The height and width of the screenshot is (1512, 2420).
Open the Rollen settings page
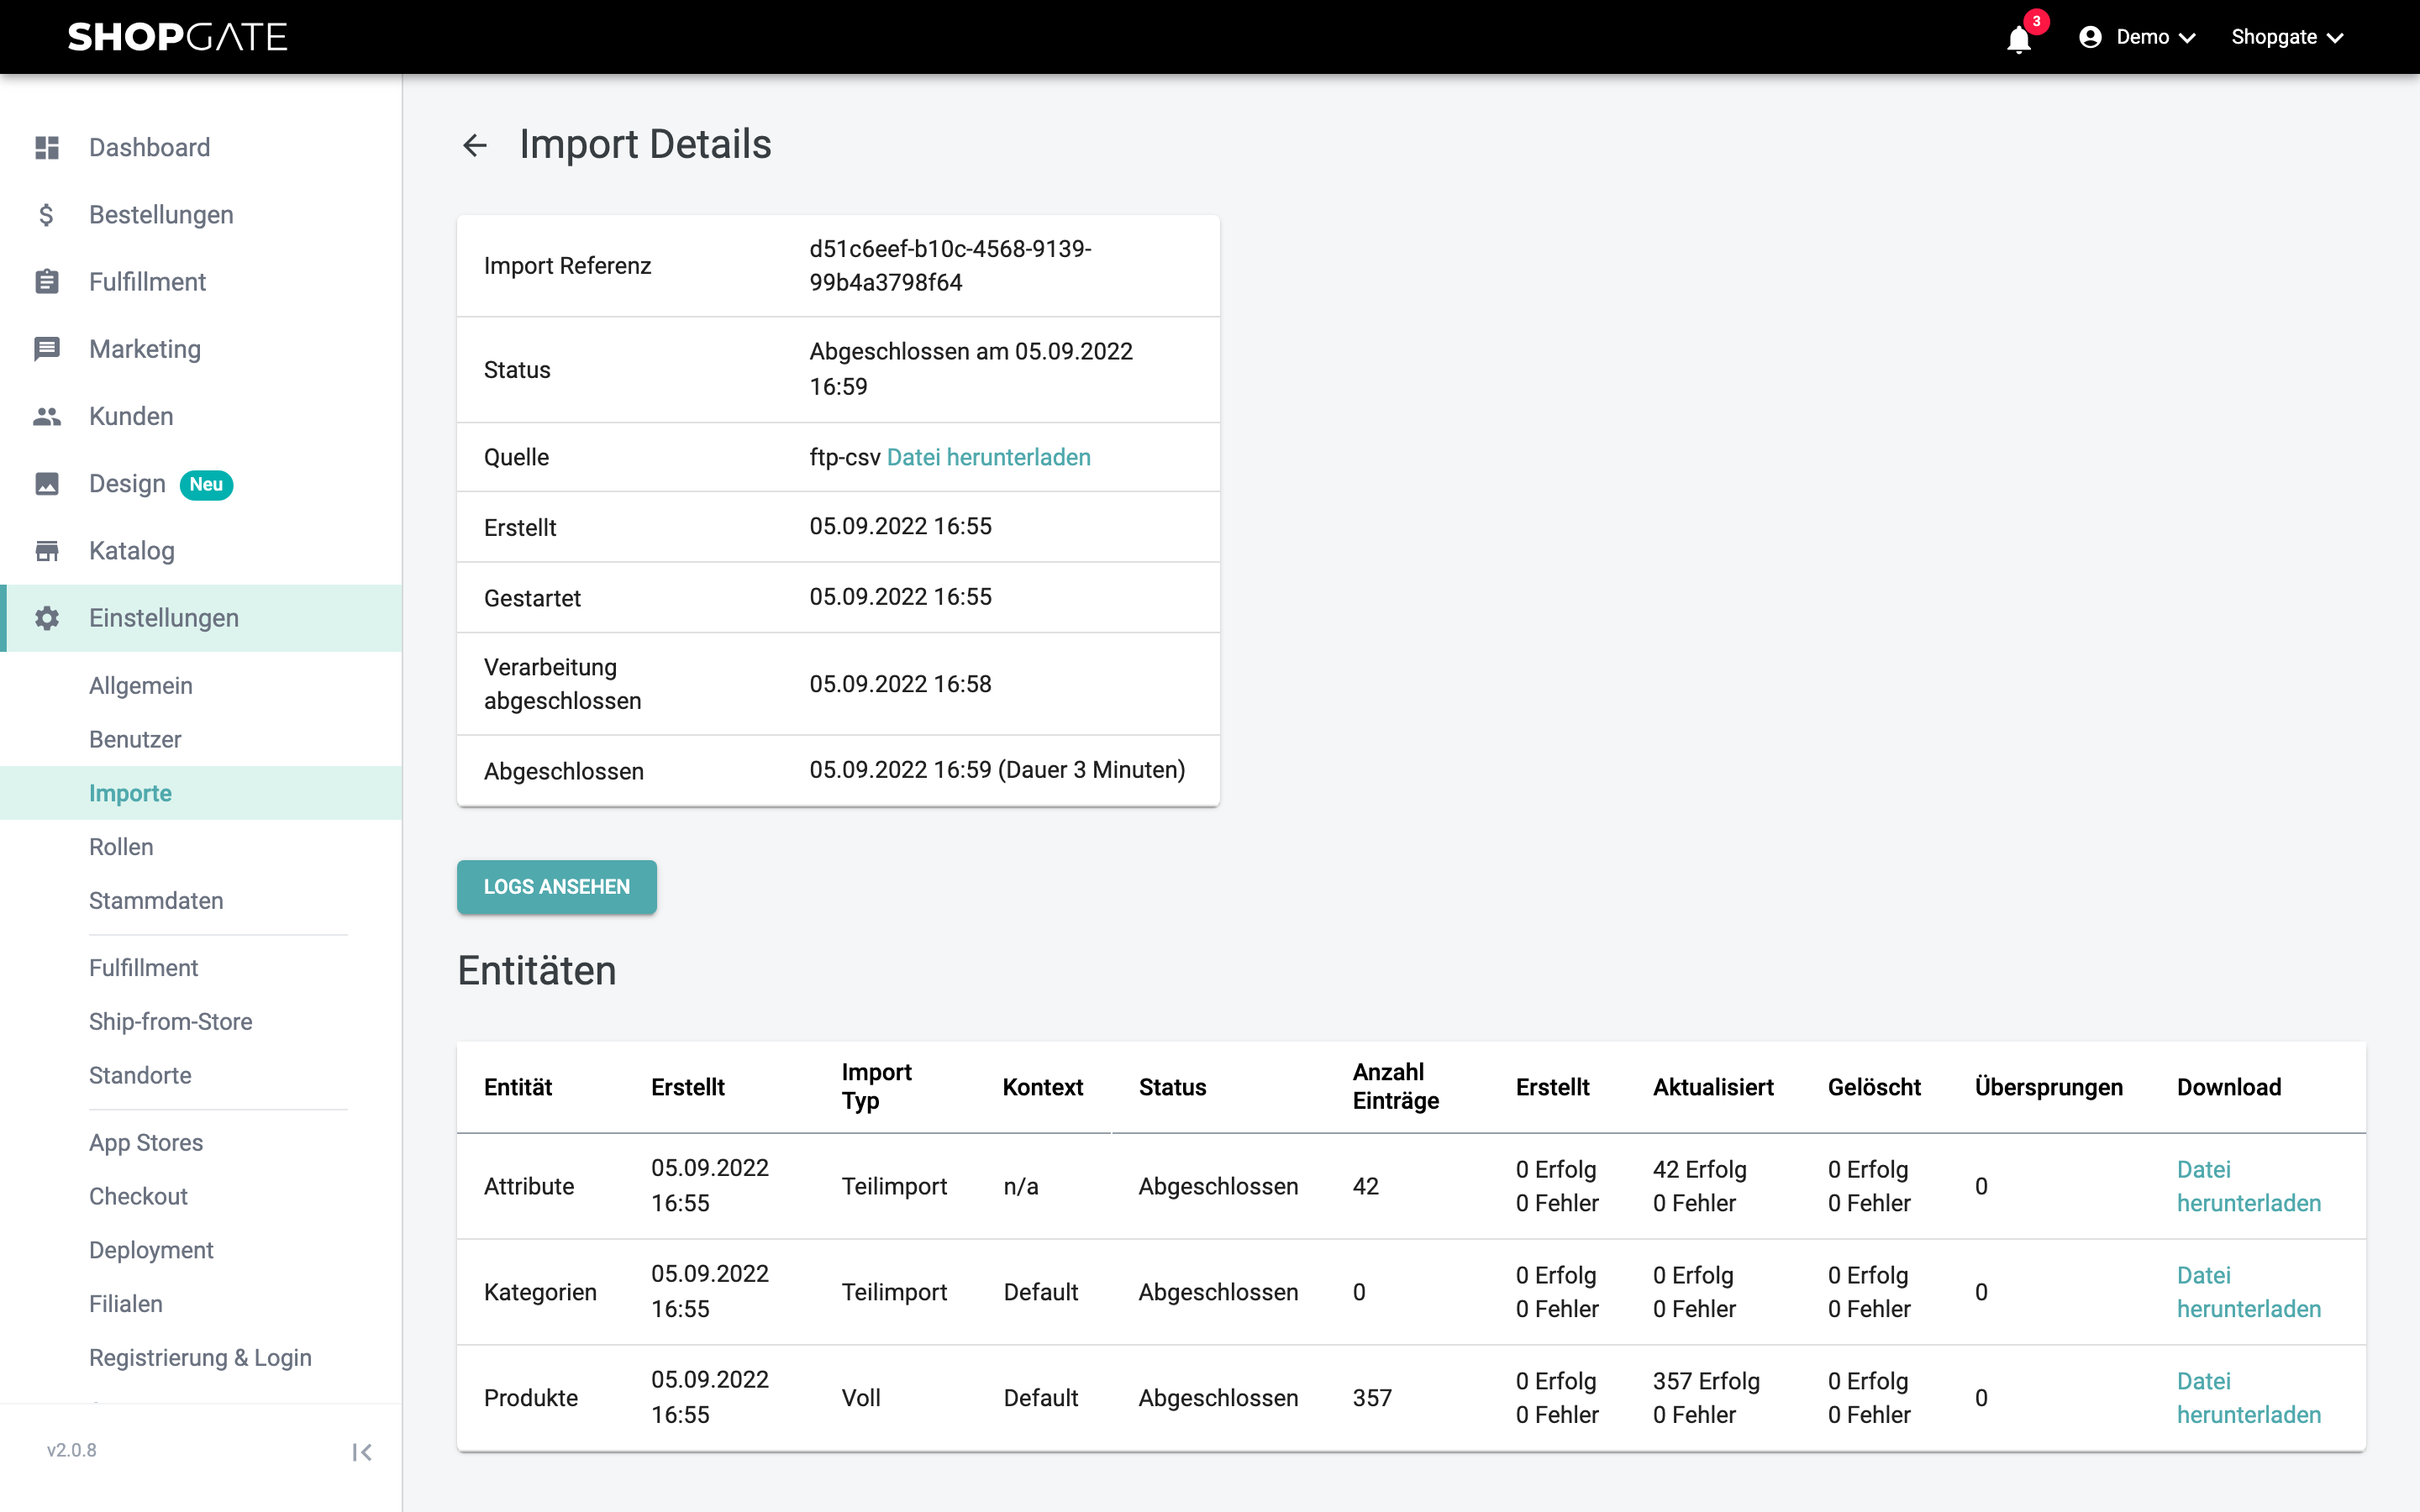tap(121, 847)
